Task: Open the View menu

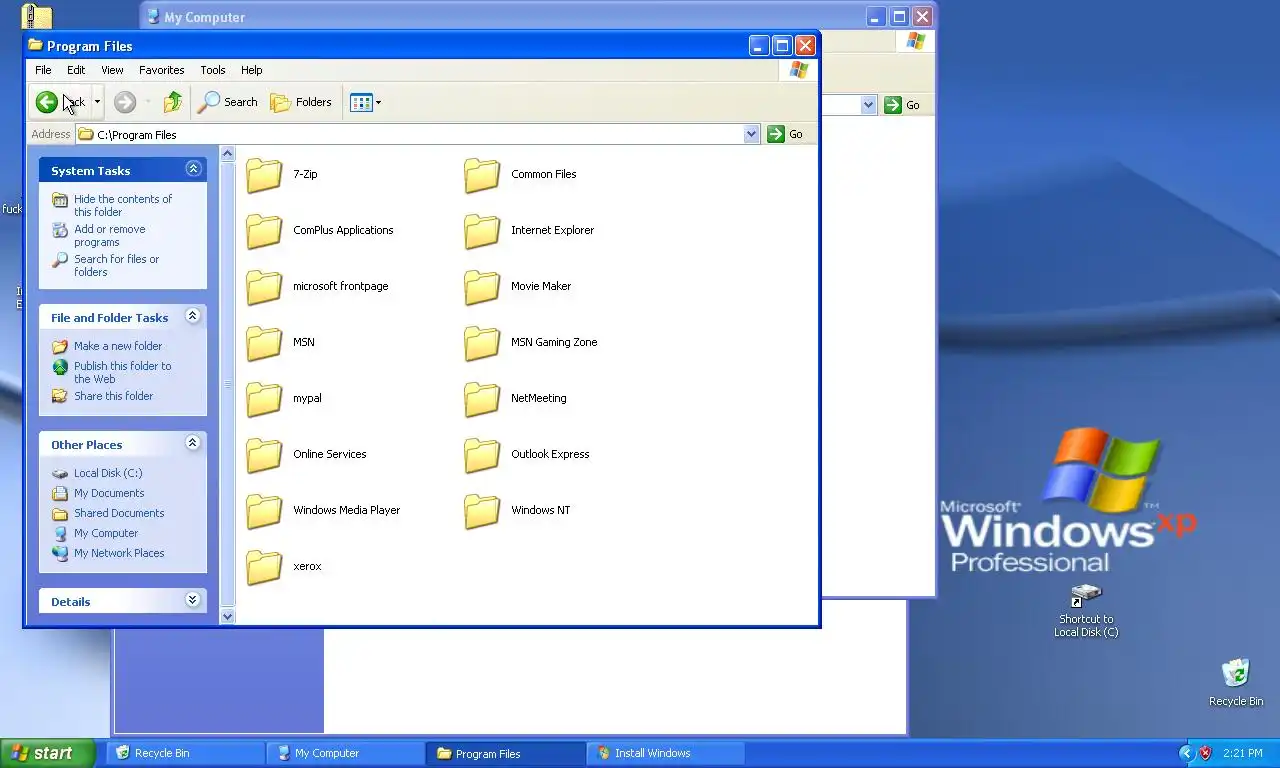Action: 112,70
